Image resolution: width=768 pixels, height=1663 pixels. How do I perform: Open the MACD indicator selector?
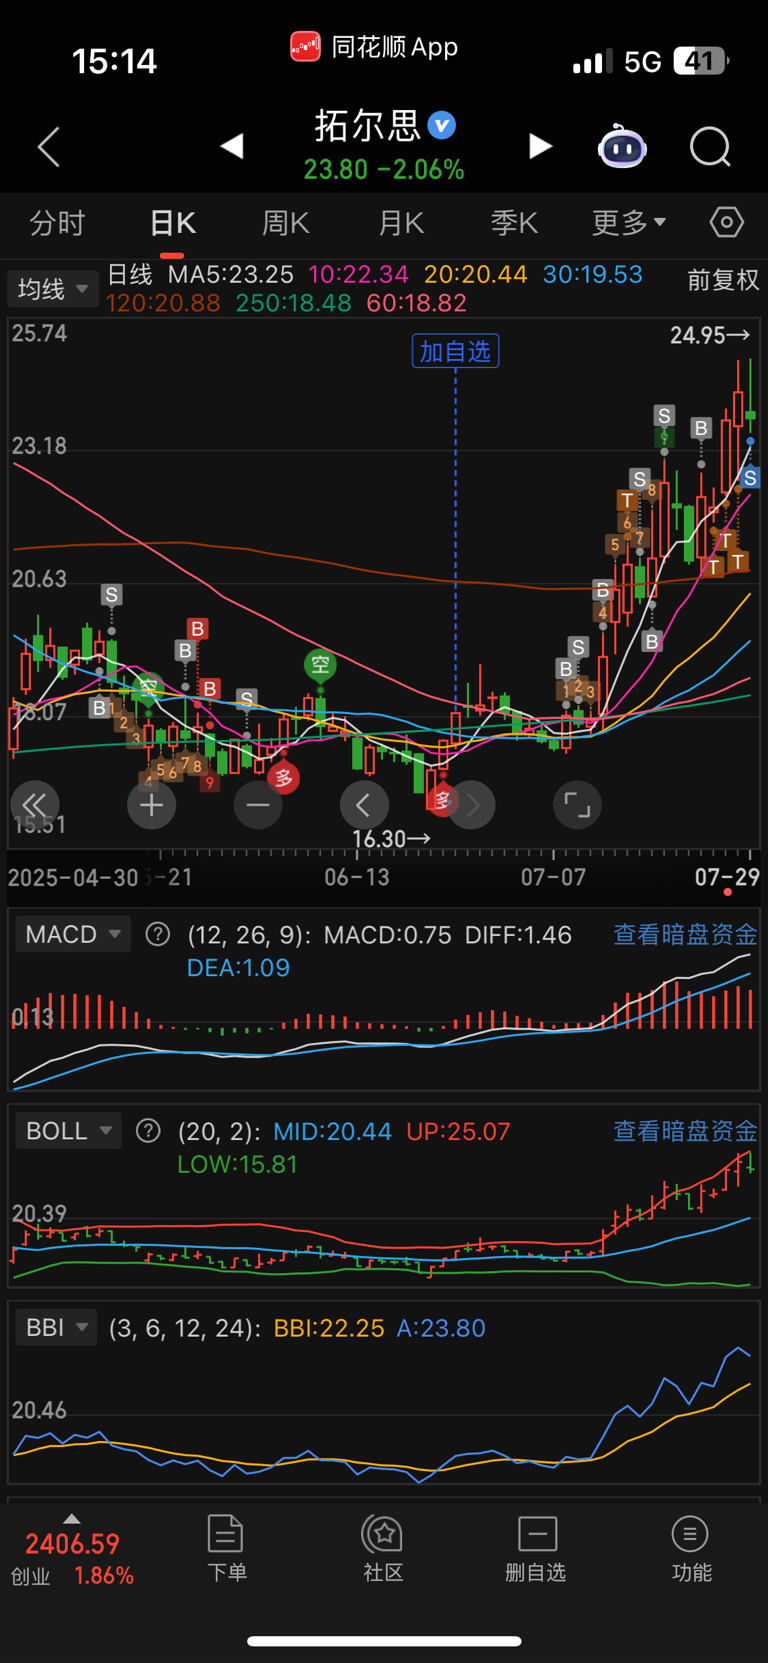pos(72,934)
